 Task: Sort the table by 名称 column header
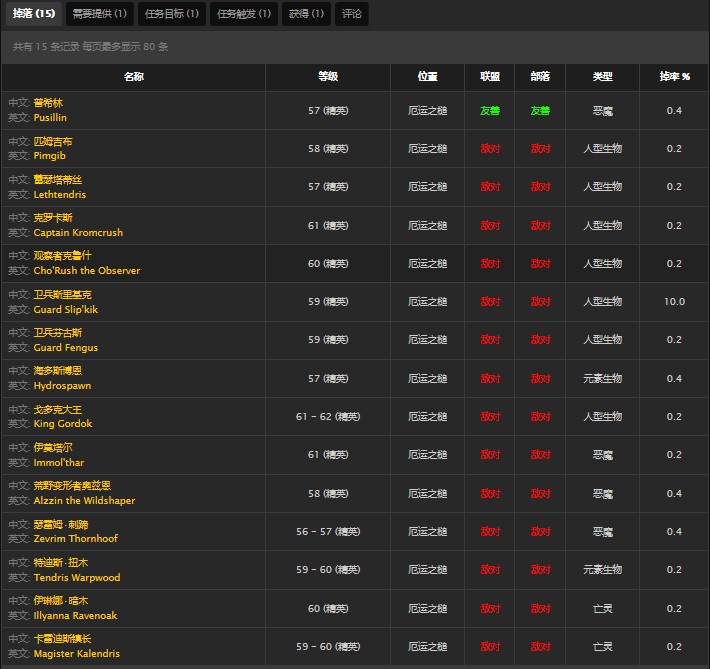(133, 77)
